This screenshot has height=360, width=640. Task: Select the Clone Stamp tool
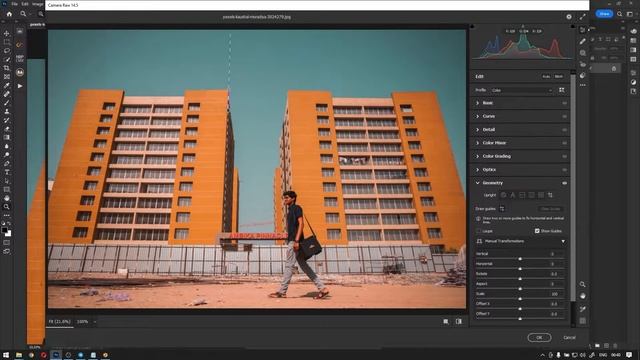(7, 111)
